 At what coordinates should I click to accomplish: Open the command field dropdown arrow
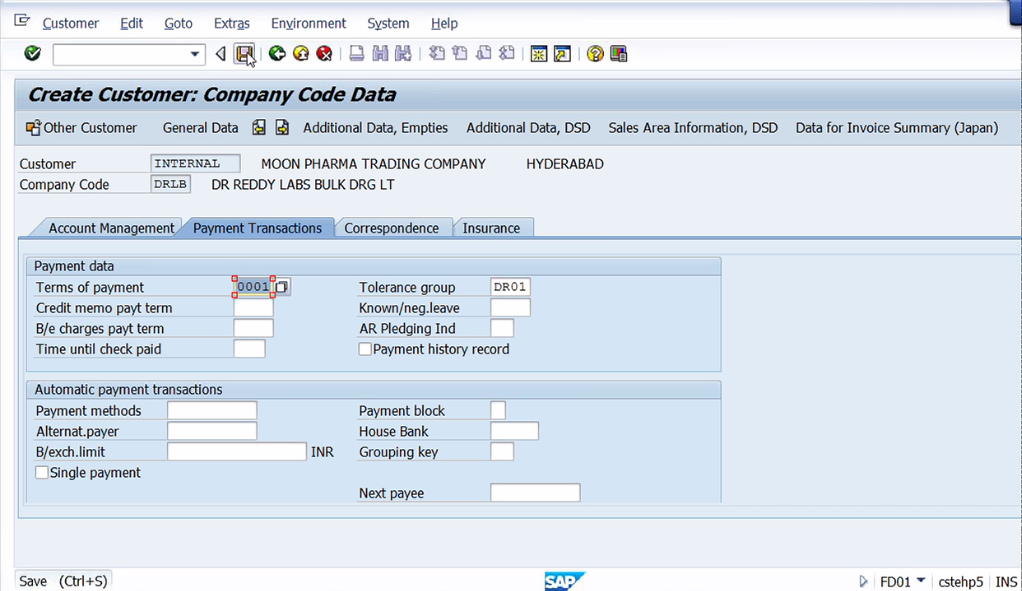(x=194, y=54)
